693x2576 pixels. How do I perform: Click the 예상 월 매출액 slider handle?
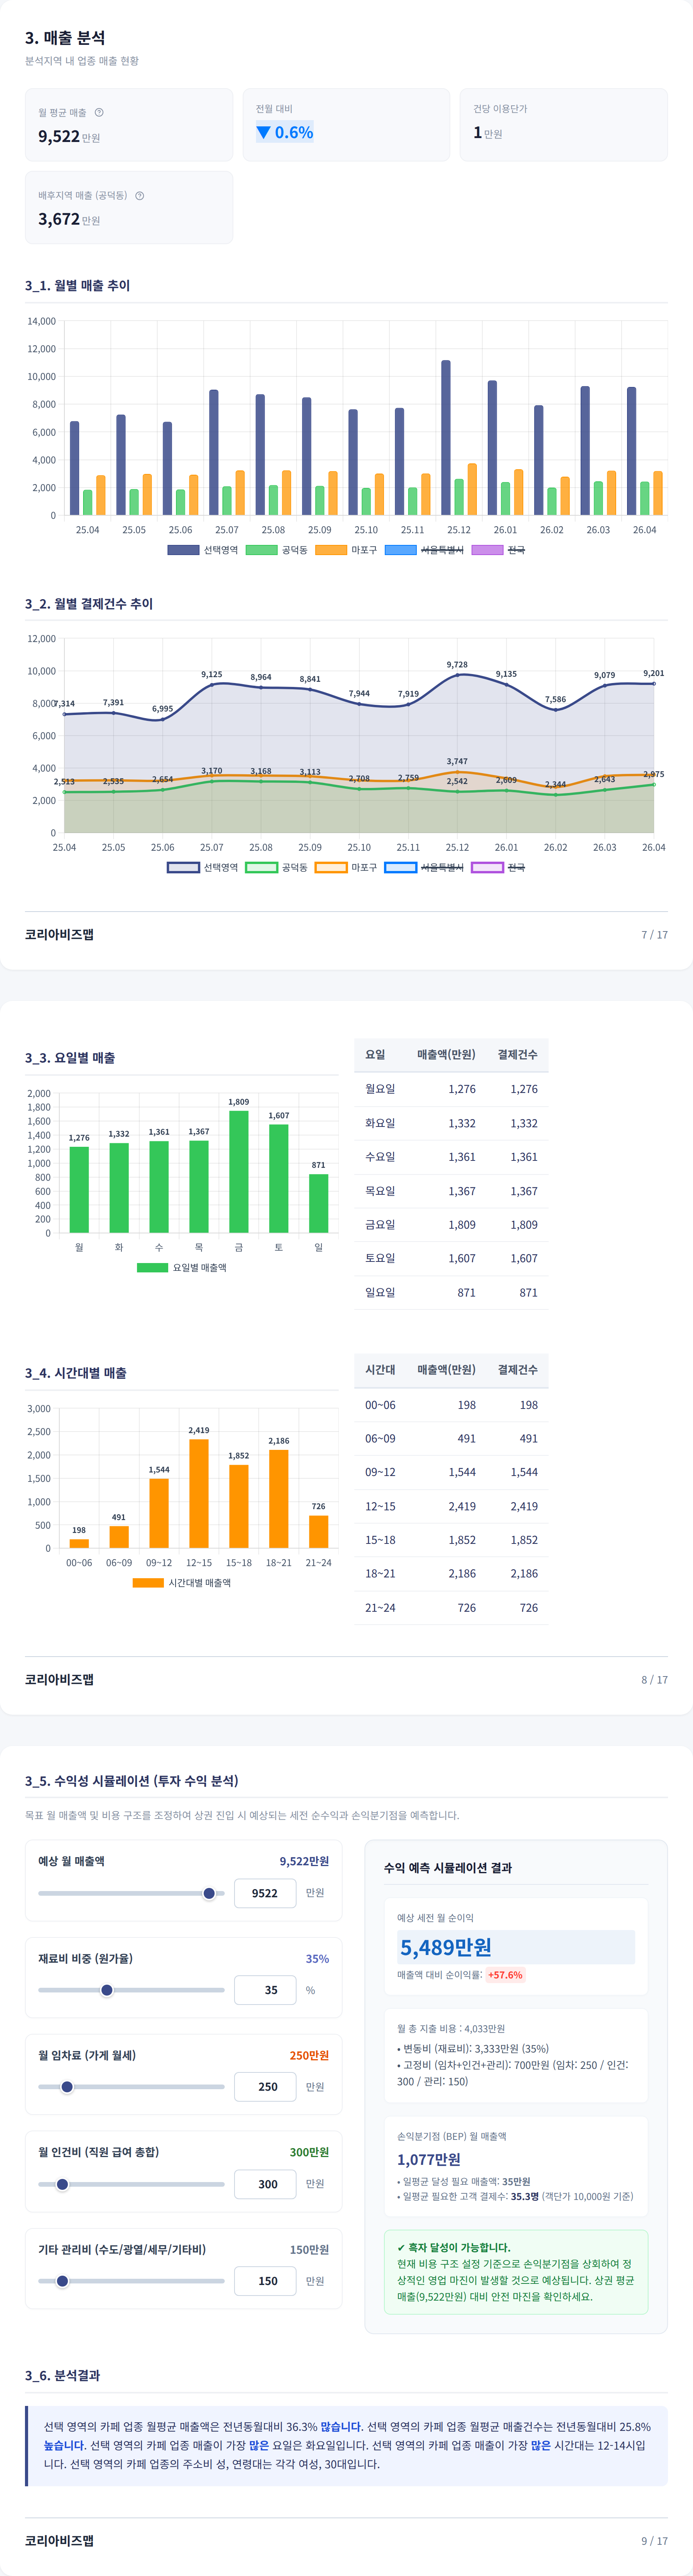pos(209,1893)
